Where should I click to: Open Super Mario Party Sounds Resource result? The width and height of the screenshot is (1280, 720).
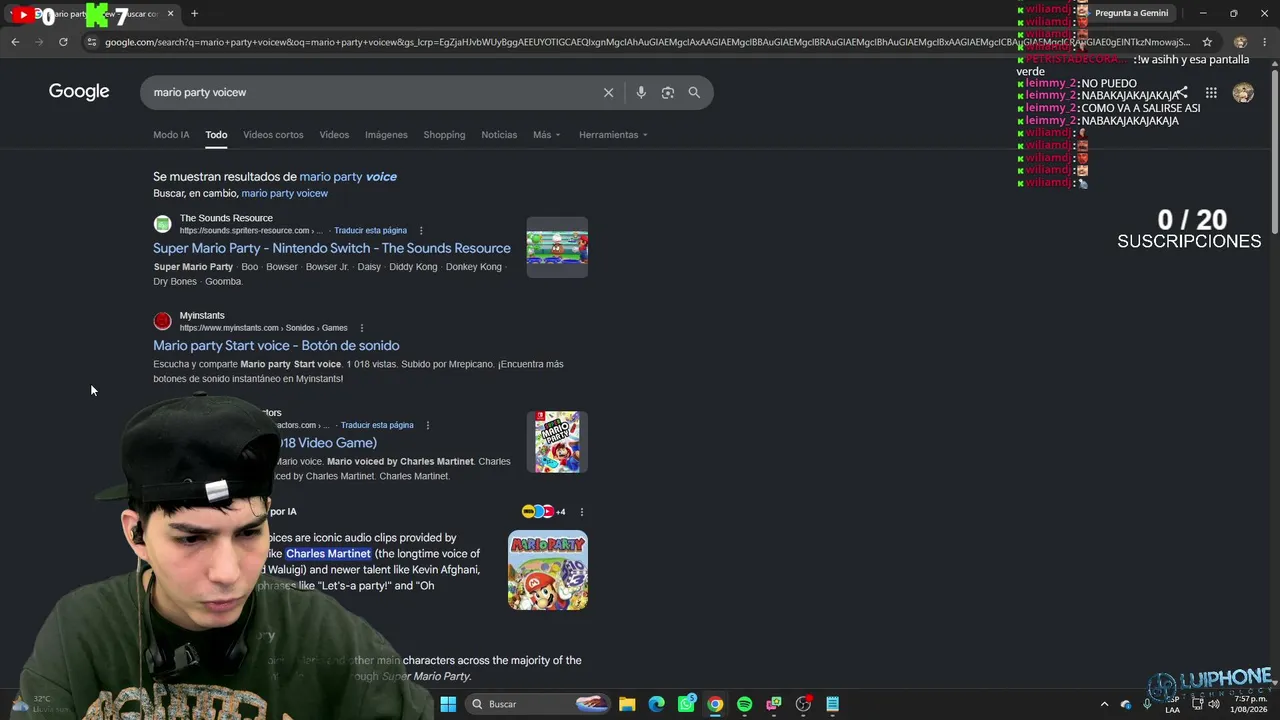[x=332, y=248]
